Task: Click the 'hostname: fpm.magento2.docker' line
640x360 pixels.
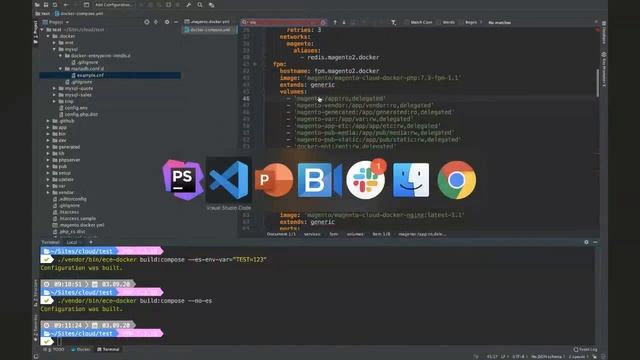Action: pyautogui.click(x=329, y=71)
